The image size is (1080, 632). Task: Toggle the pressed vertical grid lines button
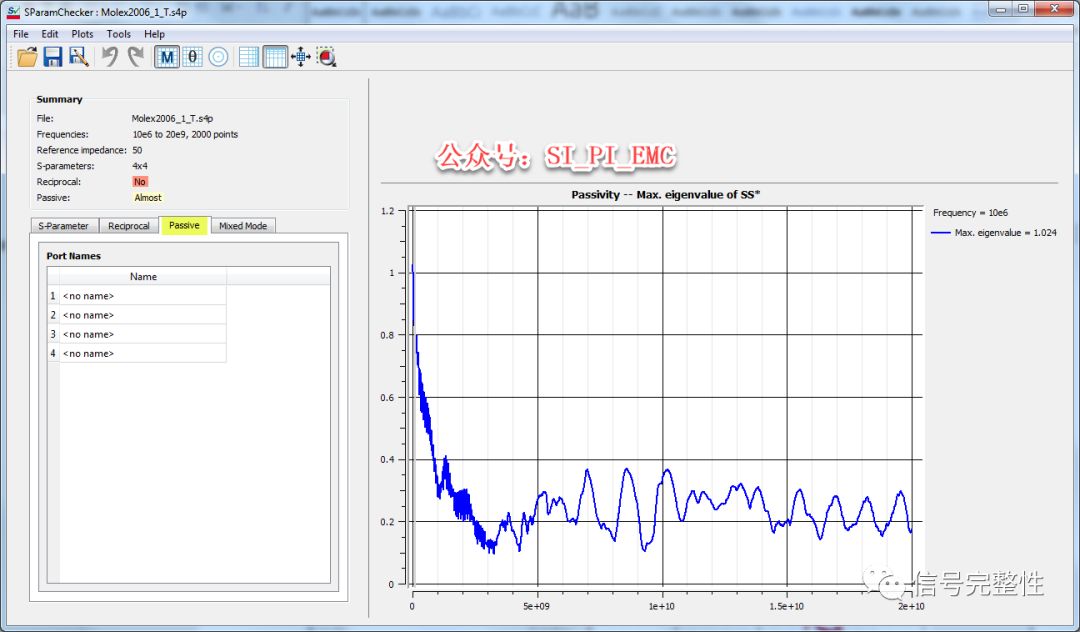click(275, 57)
